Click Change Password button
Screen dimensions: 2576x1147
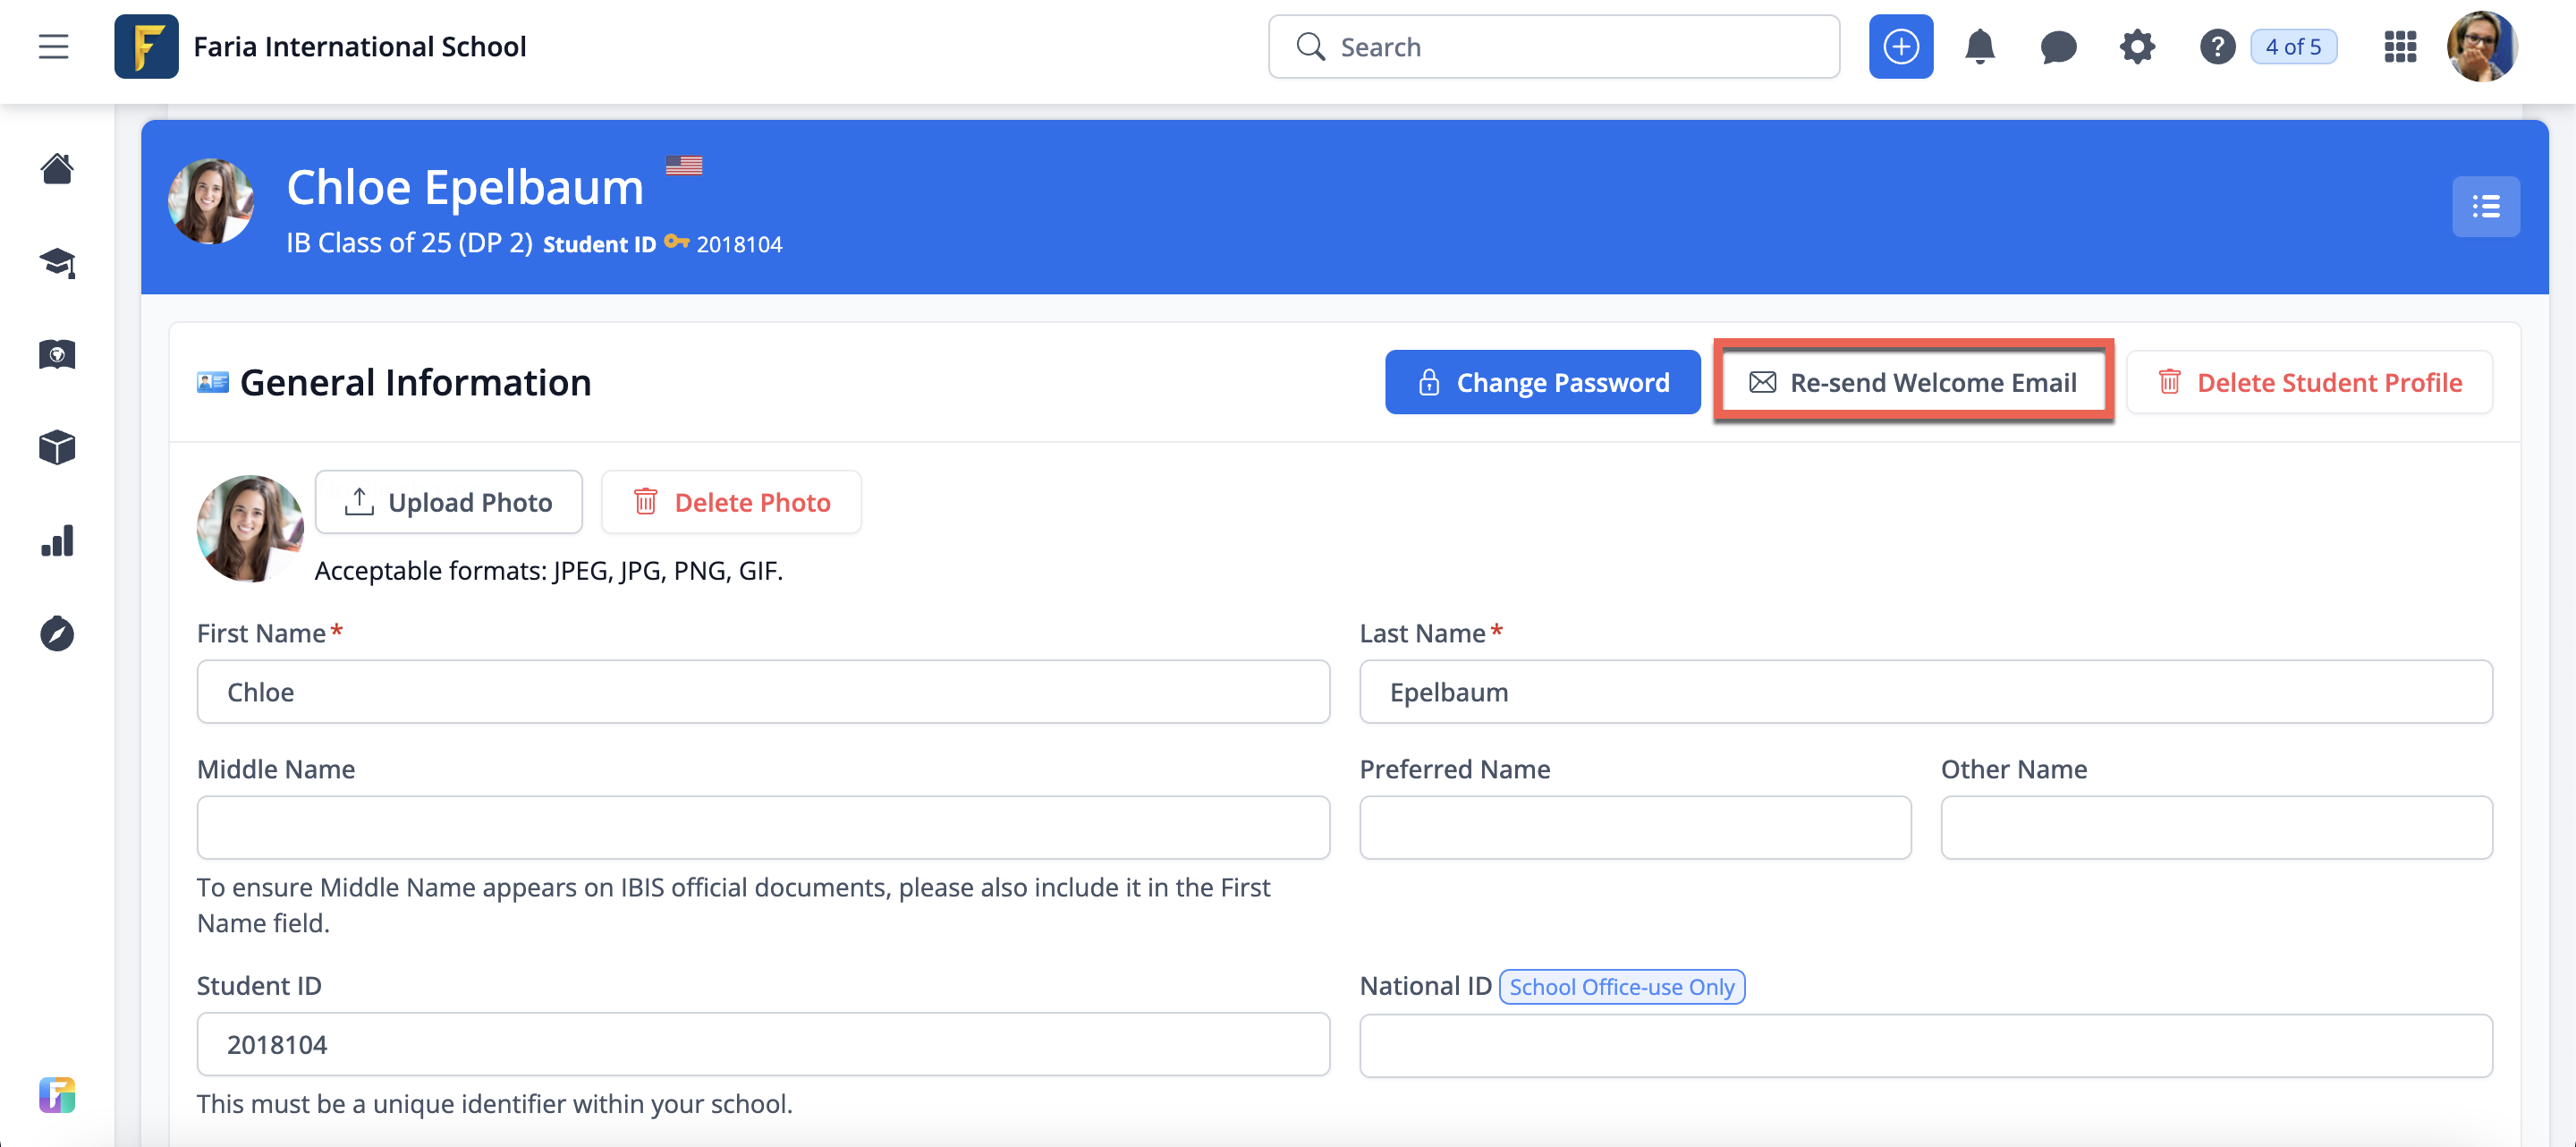(1542, 383)
